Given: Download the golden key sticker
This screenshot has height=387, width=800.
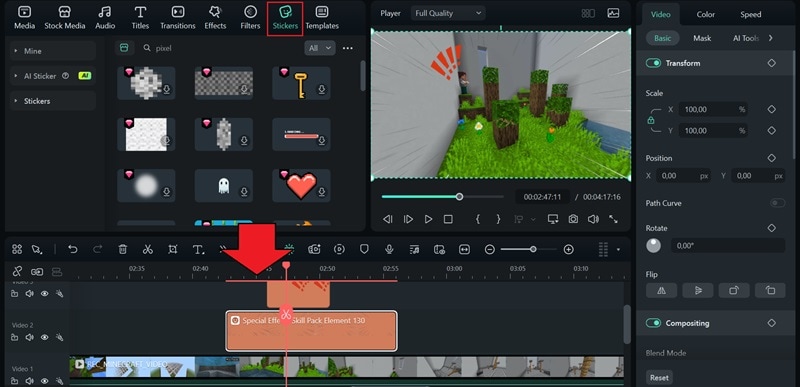Looking at the screenshot, I should tap(322, 90).
